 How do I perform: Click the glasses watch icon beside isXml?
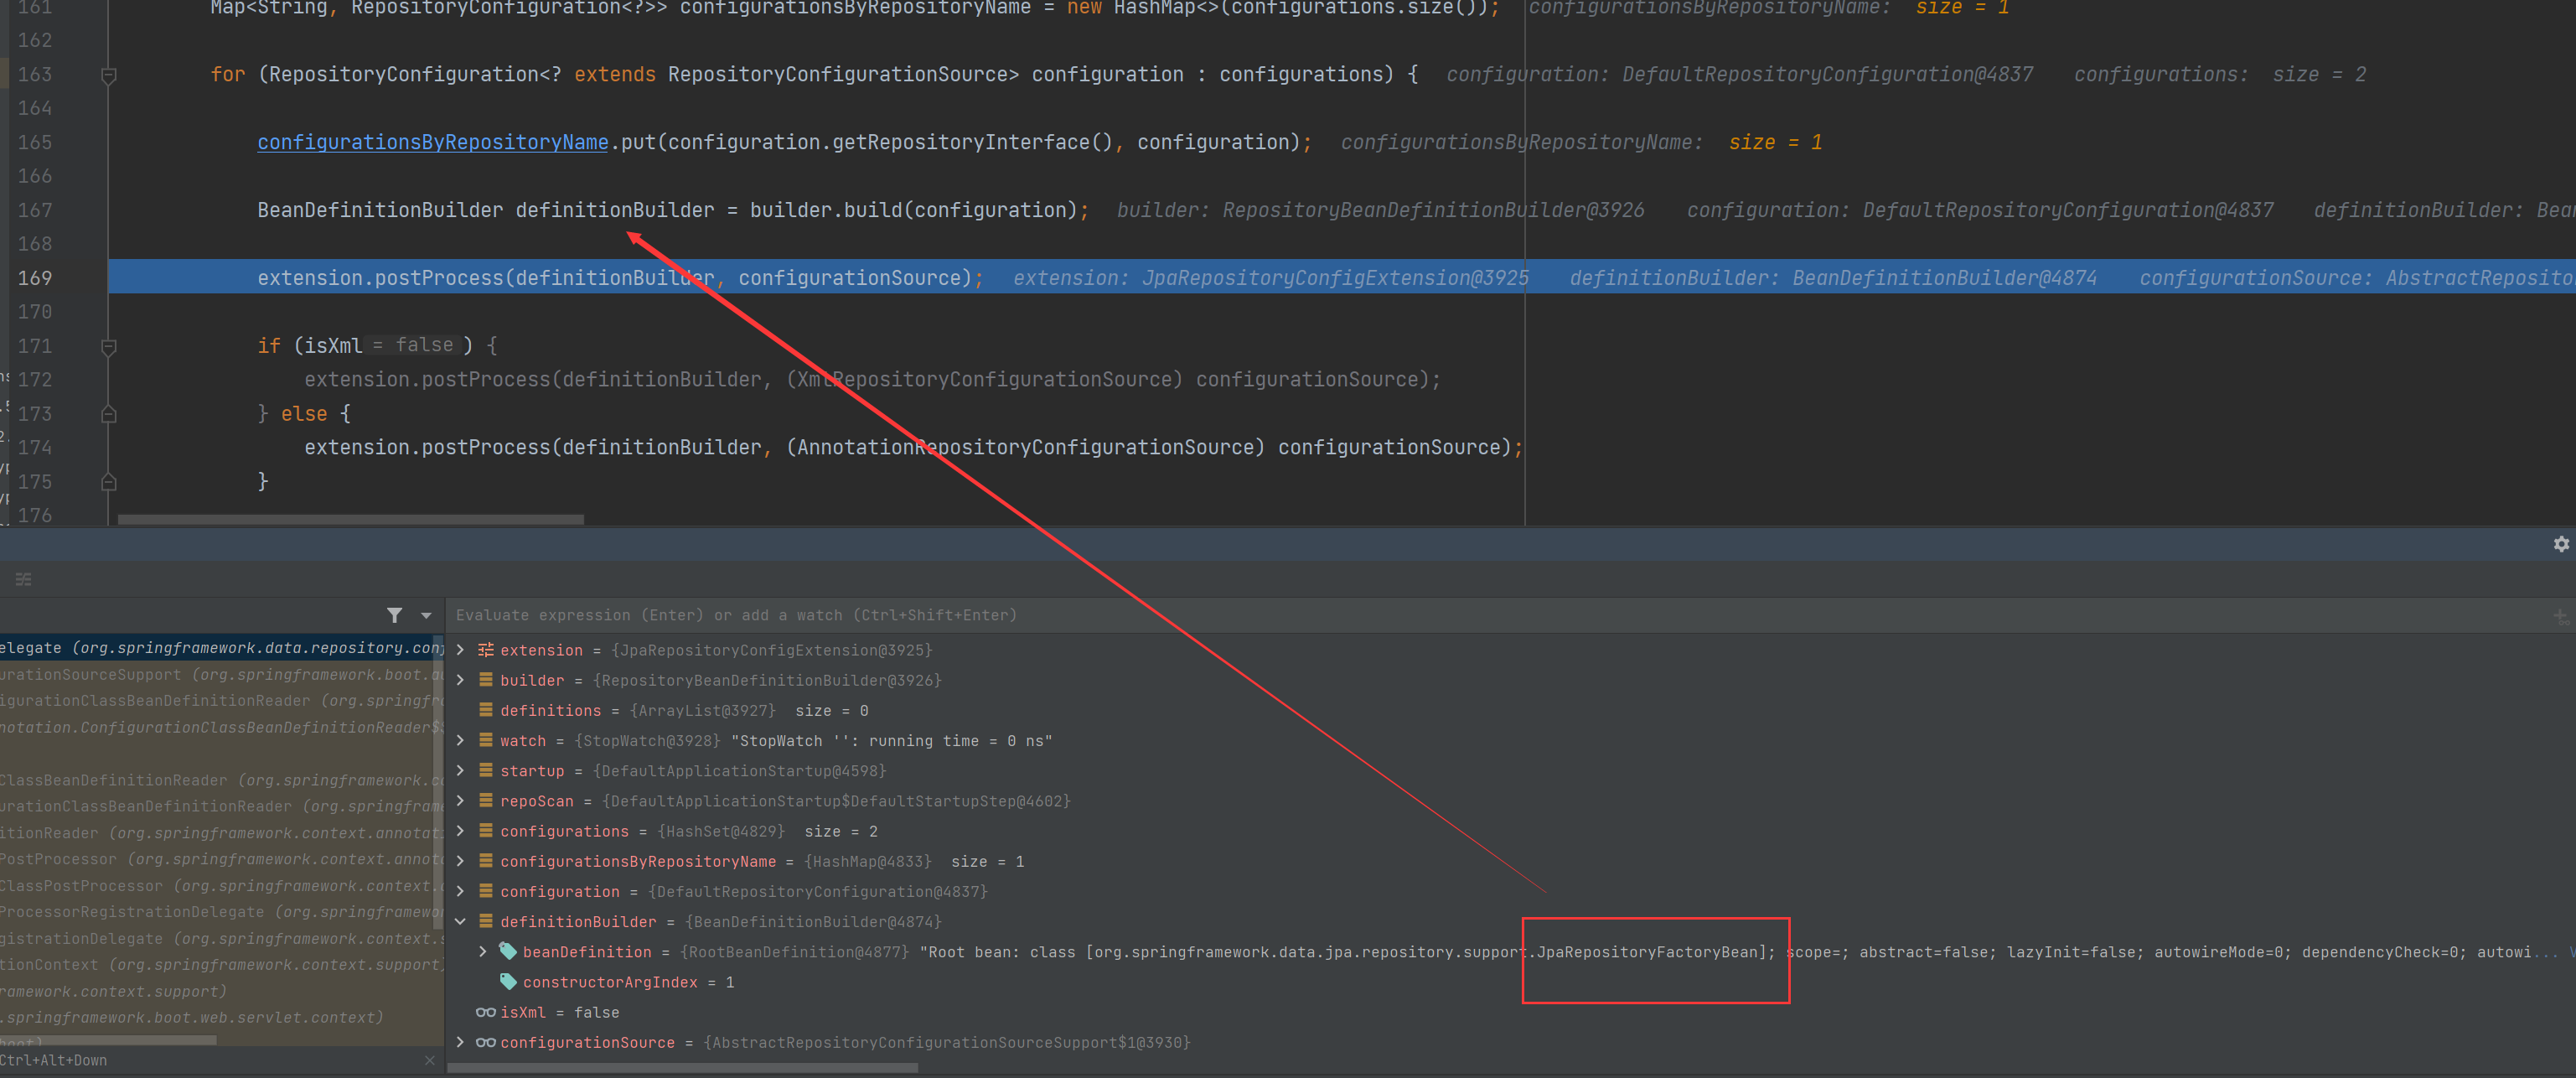click(486, 1012)
